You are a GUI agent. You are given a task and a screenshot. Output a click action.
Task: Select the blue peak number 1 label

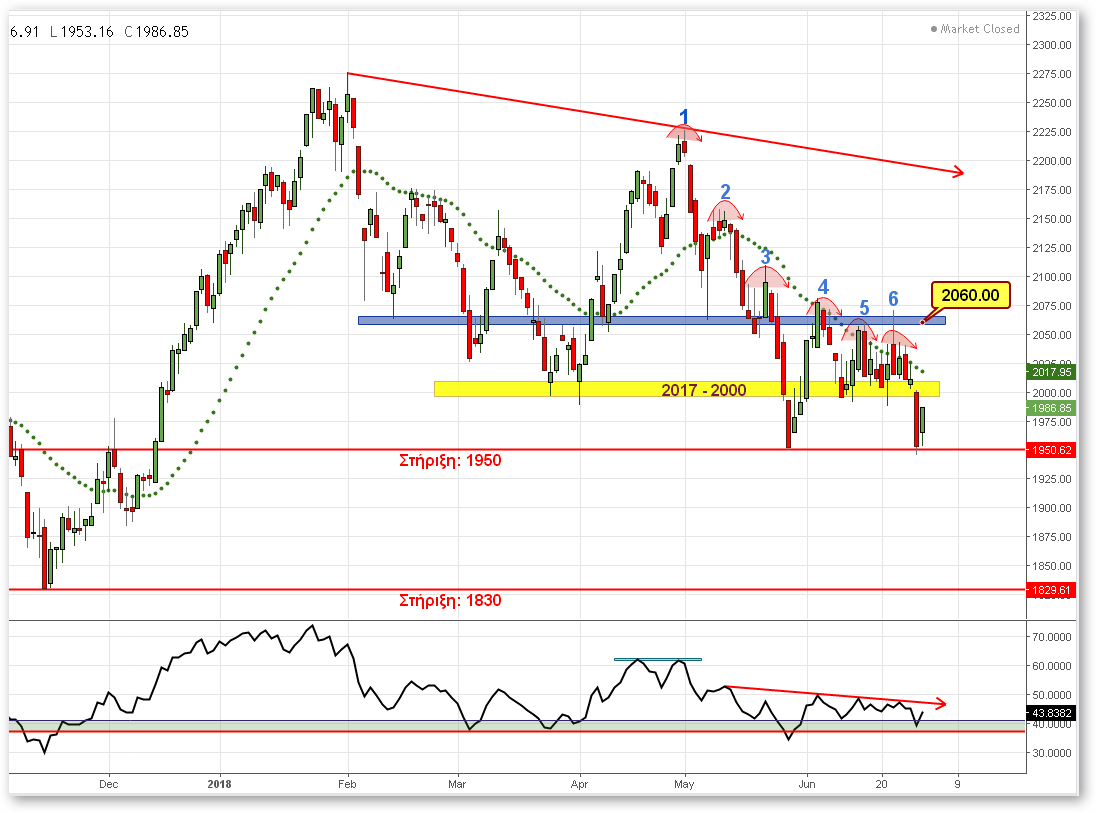click(x=684, y=117)
